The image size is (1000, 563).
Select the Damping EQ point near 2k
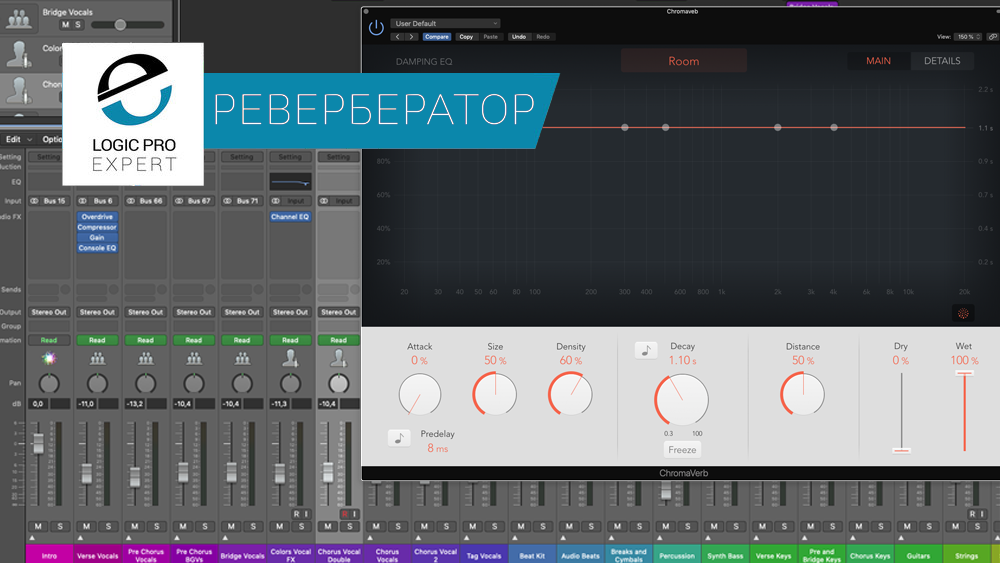777,128
